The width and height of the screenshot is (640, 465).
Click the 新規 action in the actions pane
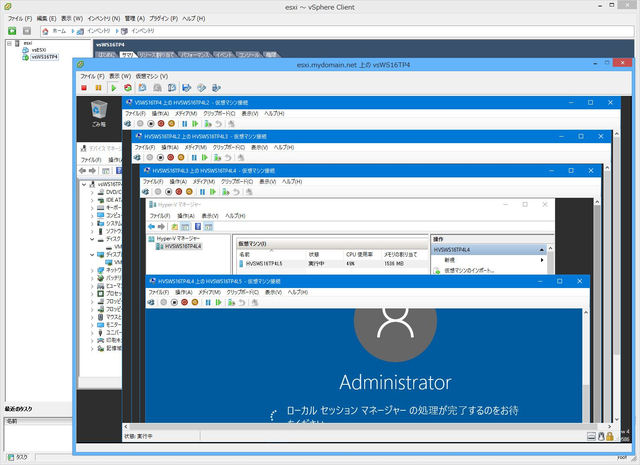(x=449, y=260)
